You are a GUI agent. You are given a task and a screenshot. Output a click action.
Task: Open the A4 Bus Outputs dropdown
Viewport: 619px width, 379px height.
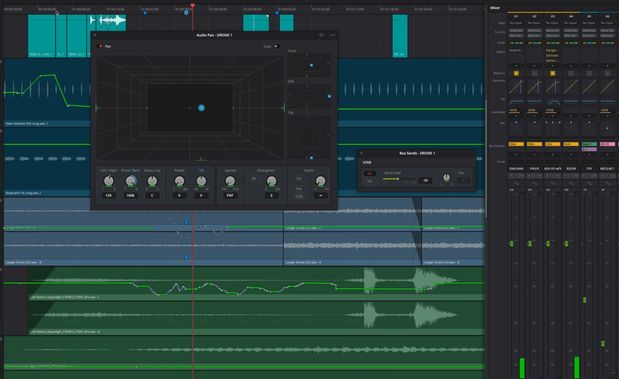coord(571,144)
